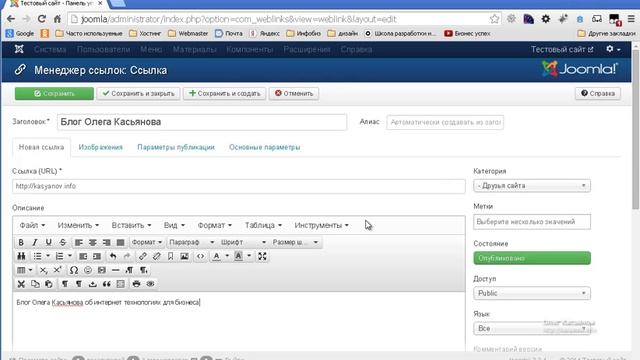Insert an image into the description
The width and height of the screenshot is (640, 360).
[184, 256]
